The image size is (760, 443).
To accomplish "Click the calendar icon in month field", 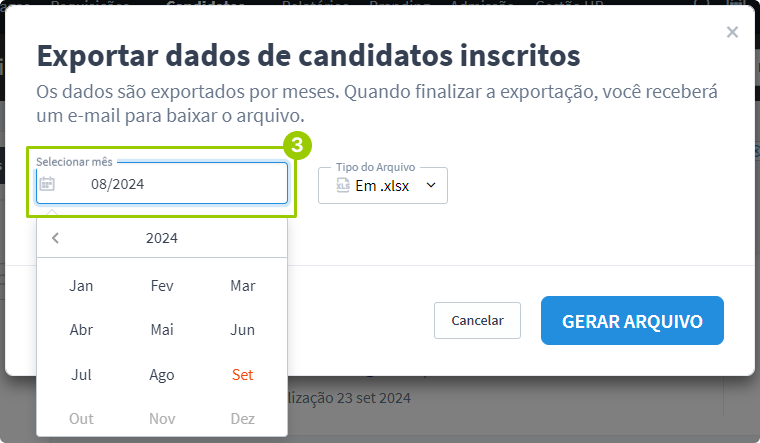I will click(47, 184).
